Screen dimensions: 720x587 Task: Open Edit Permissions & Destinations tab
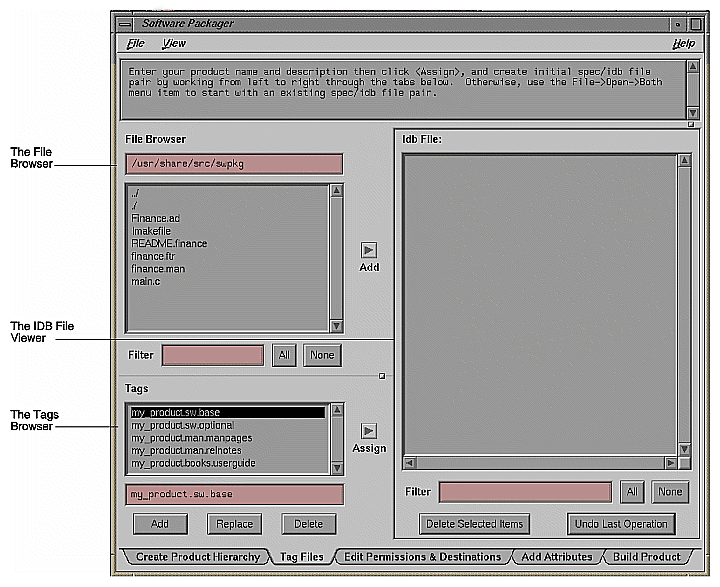pyautogui.click(x=422, y=557)
